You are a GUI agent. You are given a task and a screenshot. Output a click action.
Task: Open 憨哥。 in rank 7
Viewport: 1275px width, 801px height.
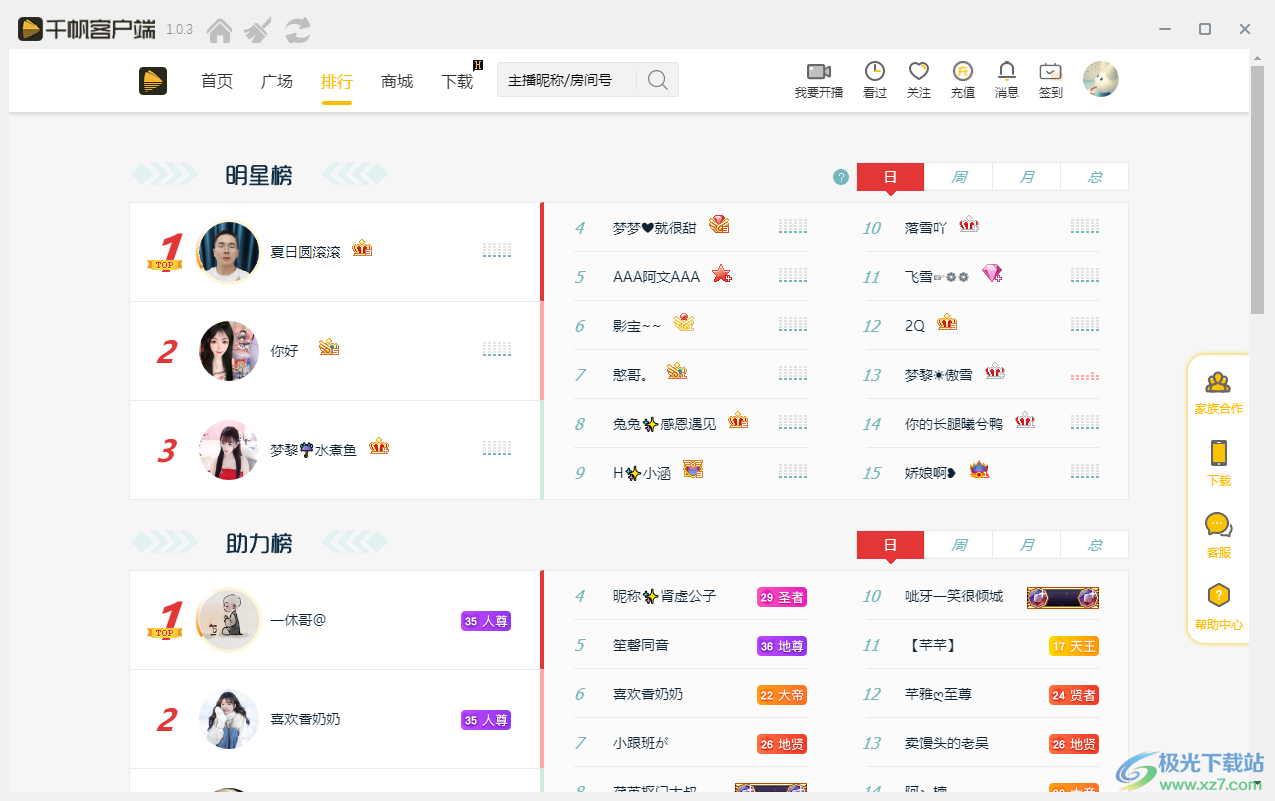[631, 375]
